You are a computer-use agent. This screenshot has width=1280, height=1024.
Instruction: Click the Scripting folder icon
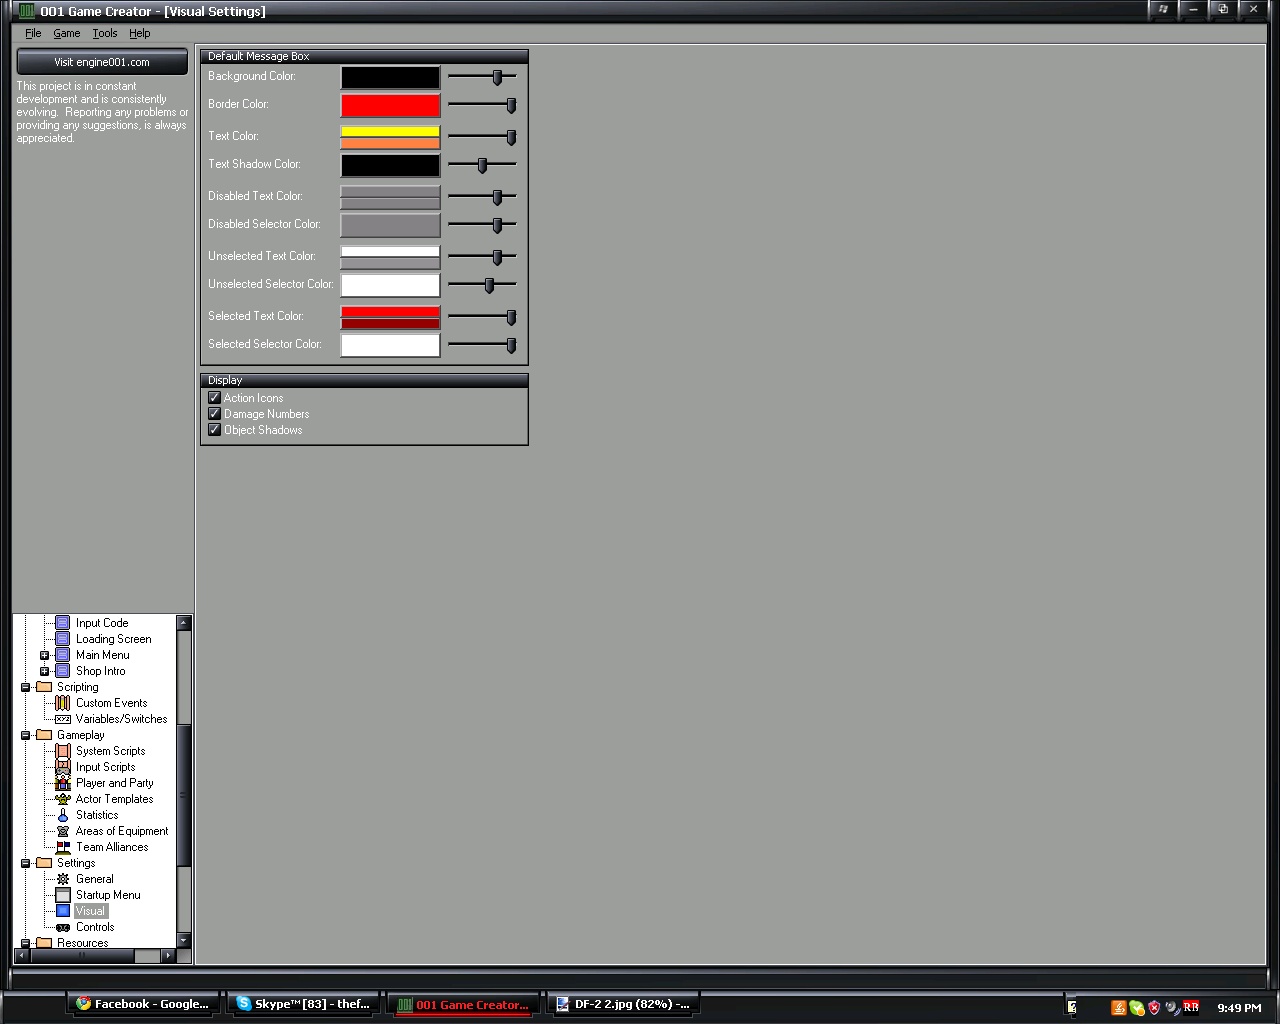tap(44, 687)
